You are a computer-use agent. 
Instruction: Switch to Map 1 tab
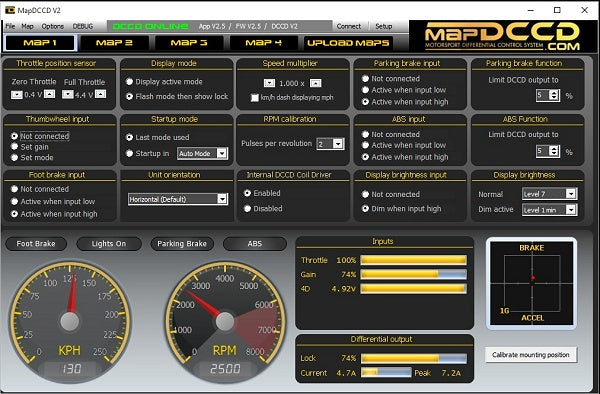pyautogui.click(x=40, y=42)
